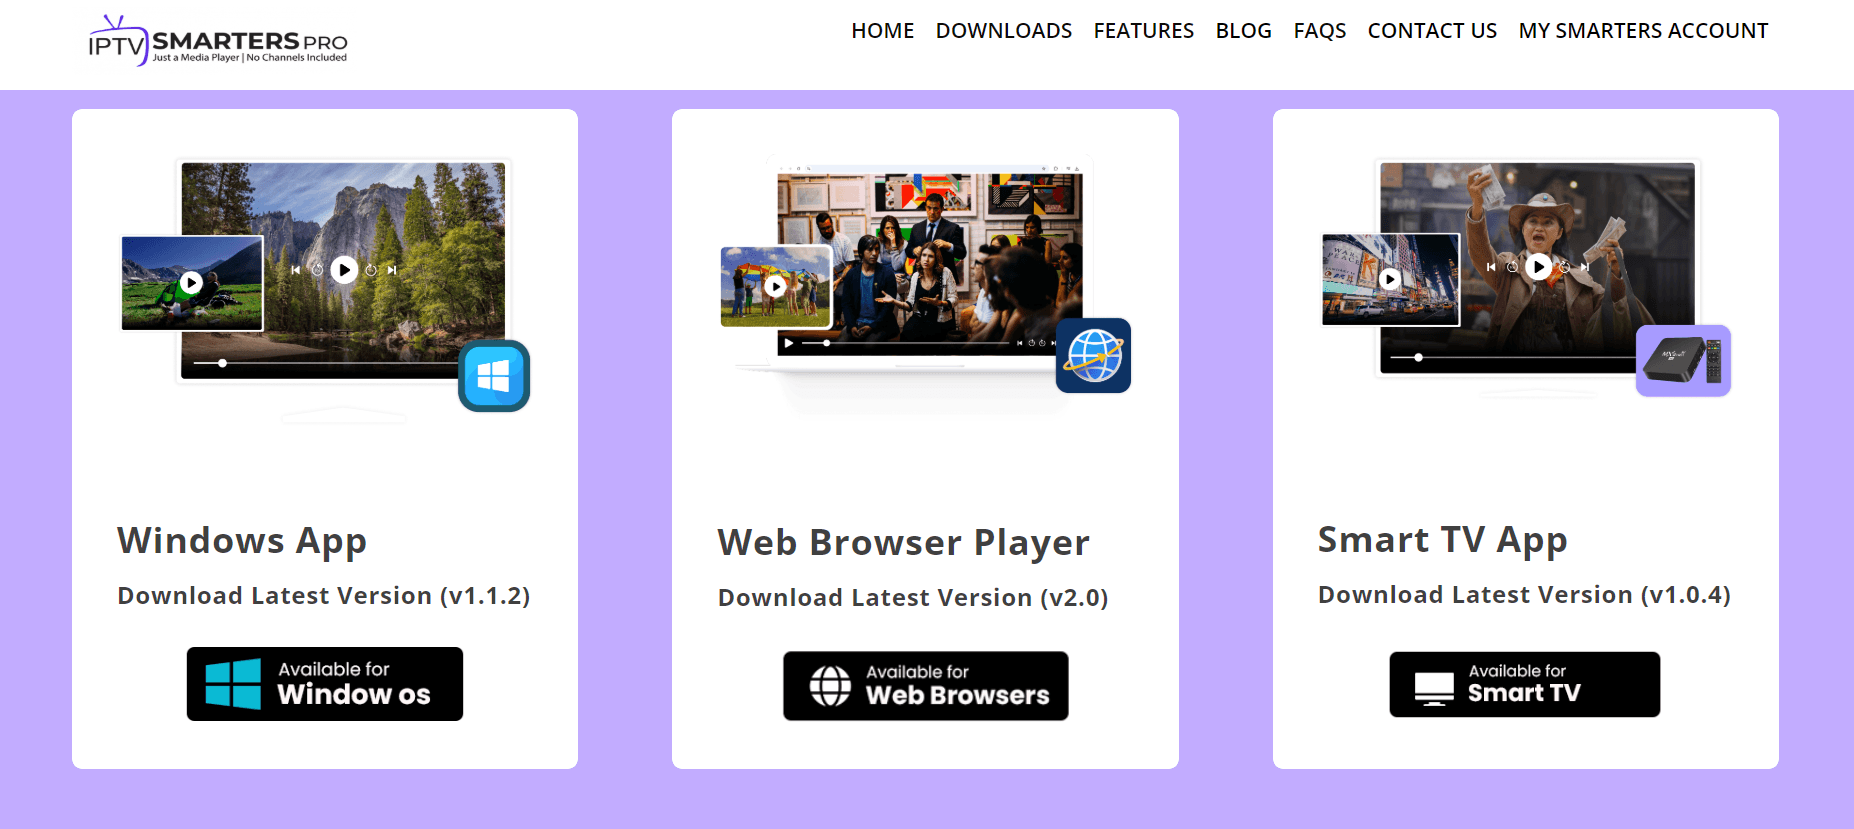This screenshot has width=1854, height=829.
Task: Click the globe browser badge icon
Action: (1093, 356)
